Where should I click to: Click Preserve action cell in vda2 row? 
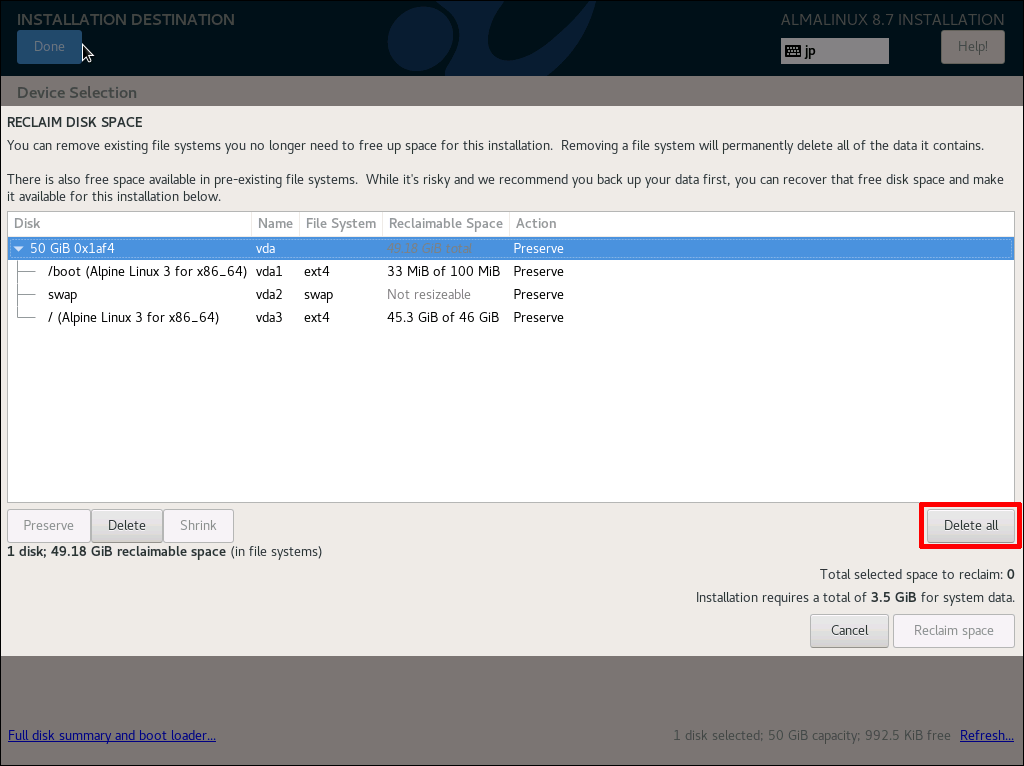[538, 295]
